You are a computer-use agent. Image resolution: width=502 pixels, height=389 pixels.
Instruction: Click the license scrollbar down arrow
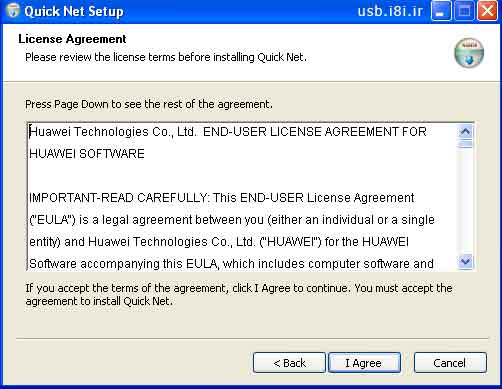[465, 261]
